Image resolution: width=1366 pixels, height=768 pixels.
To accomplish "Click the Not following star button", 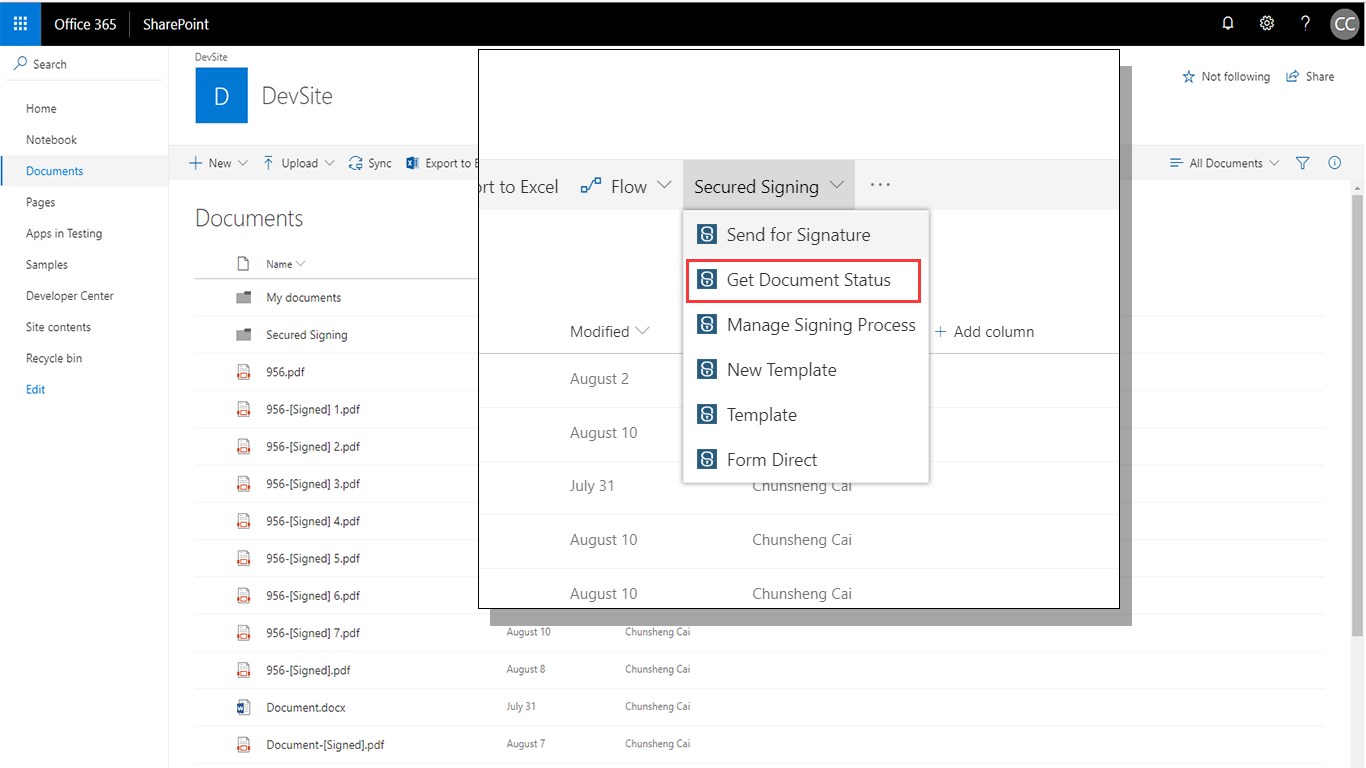I will click(x=1226, y=77).
